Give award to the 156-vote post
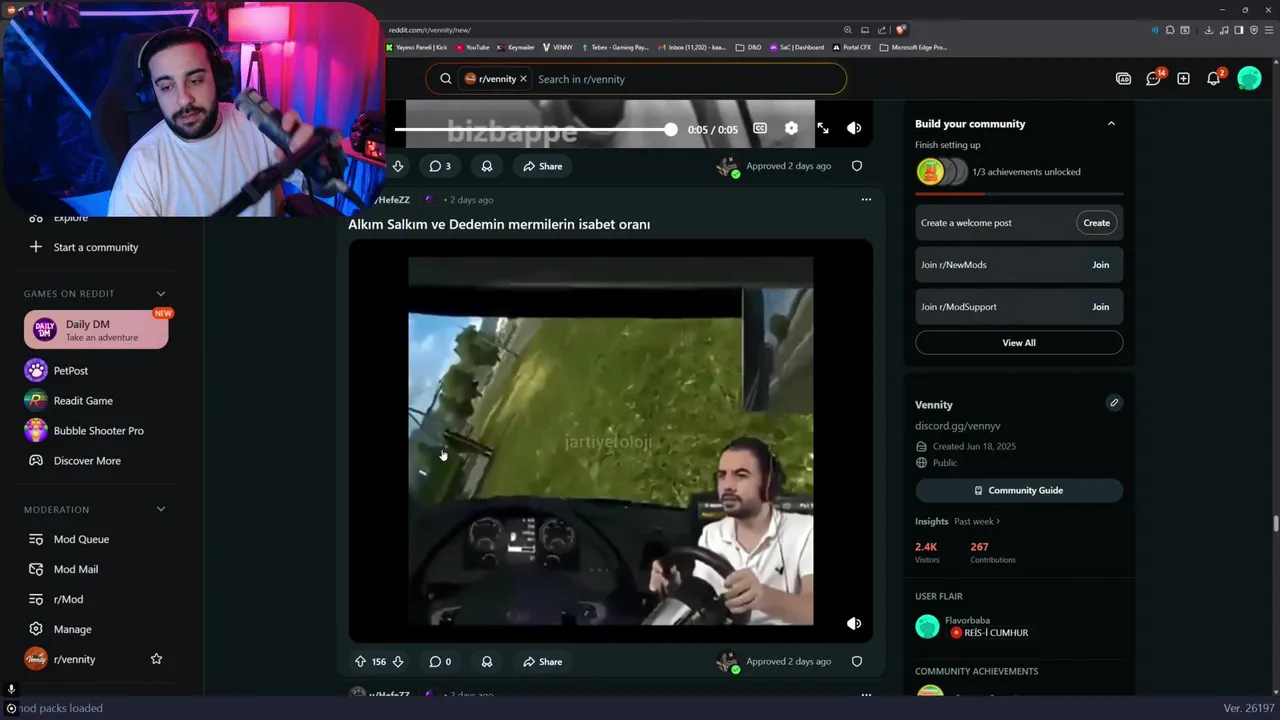This screenshot has height=720, width=1280. 487,661
